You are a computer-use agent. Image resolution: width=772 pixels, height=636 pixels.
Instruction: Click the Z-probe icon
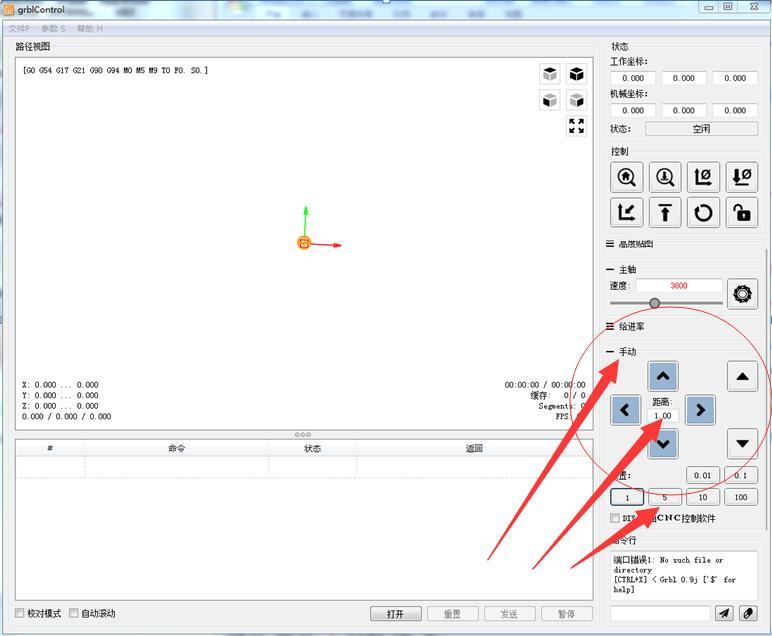pyautogui.click(x=664, y=178)
